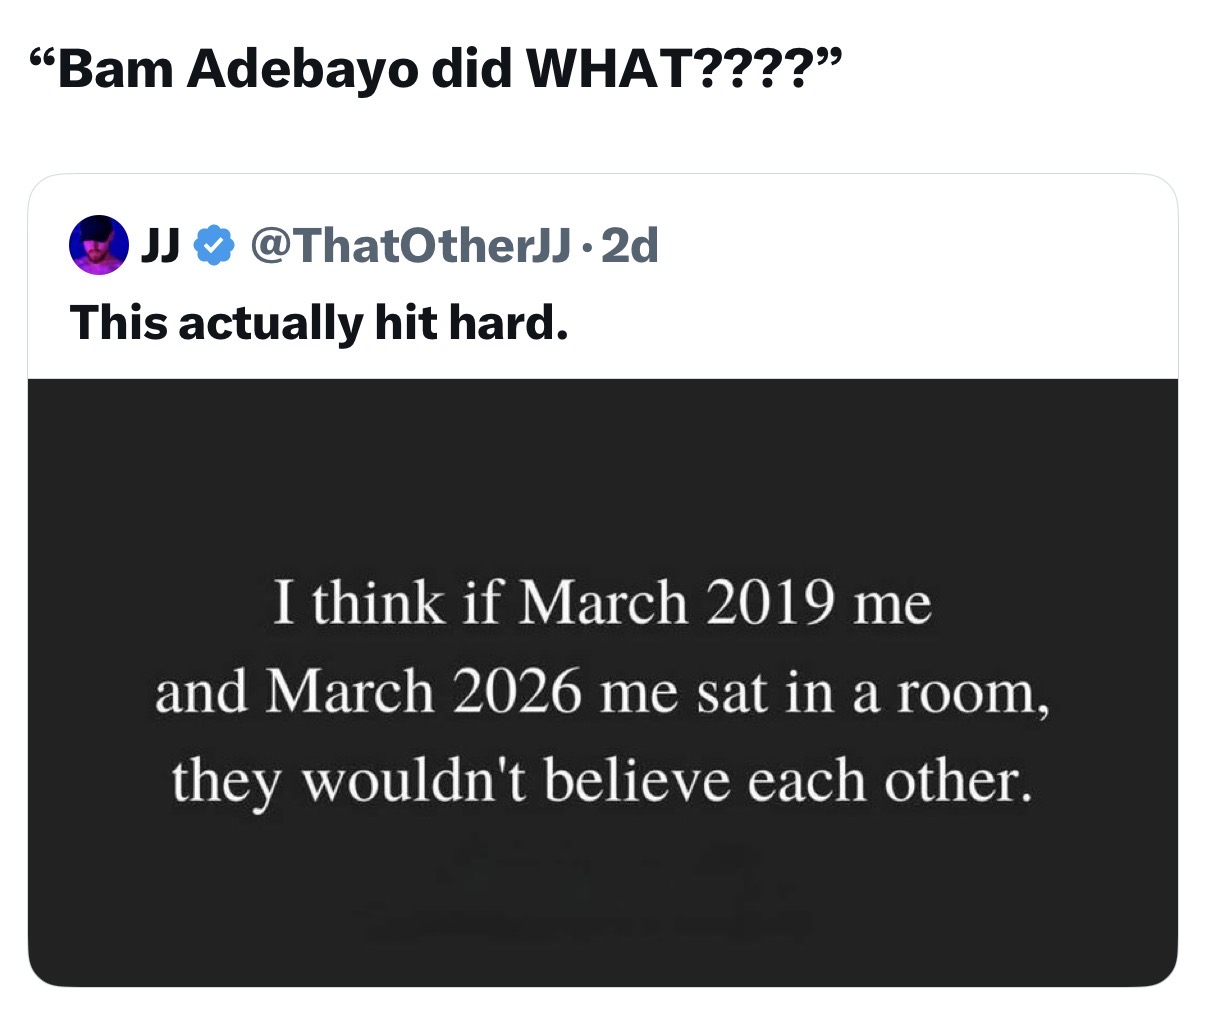
Task: Click "they wouldn't believe each other." line
Action: [602, 780]
